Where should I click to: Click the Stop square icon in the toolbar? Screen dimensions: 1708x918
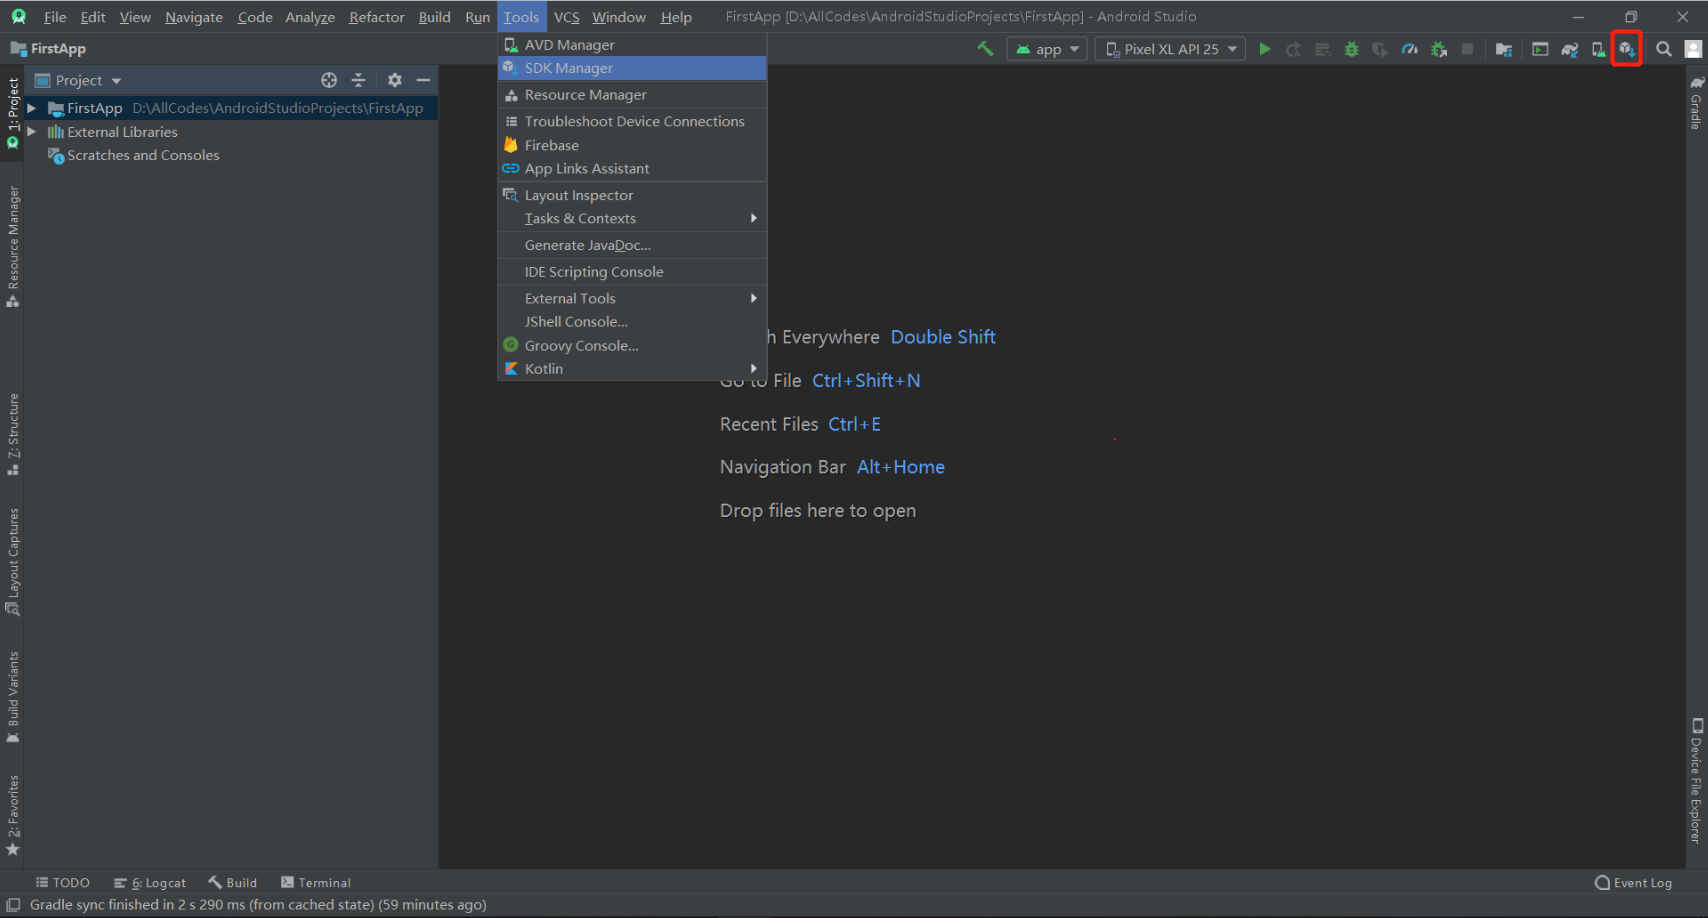[1467, 49]
